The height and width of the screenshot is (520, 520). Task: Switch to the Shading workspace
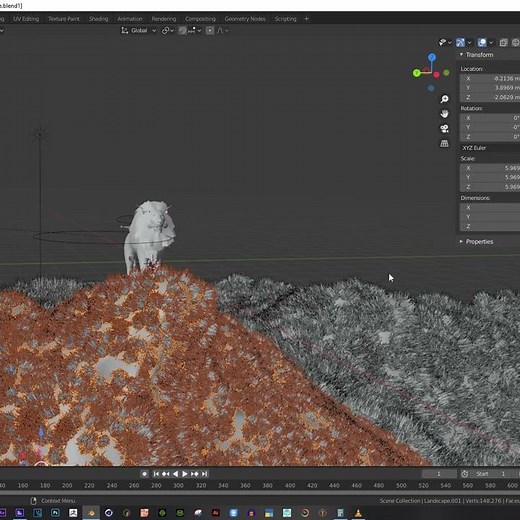tap(98, 19)
